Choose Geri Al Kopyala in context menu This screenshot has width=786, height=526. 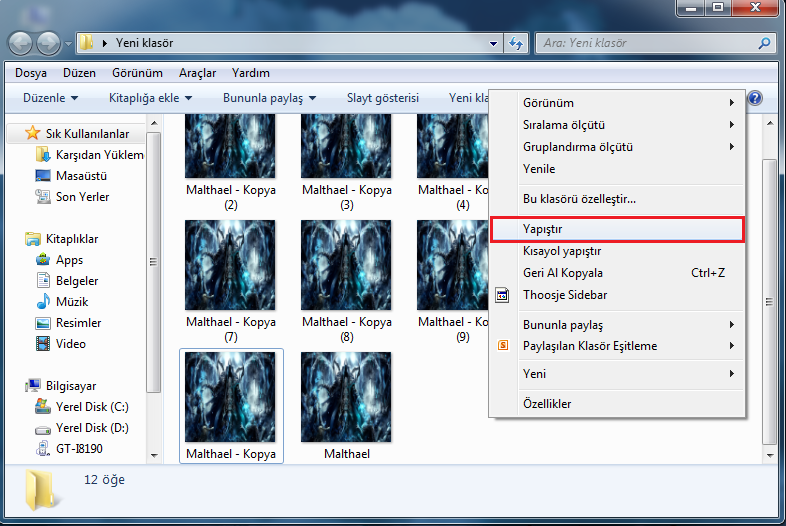(x=617, y=273)
